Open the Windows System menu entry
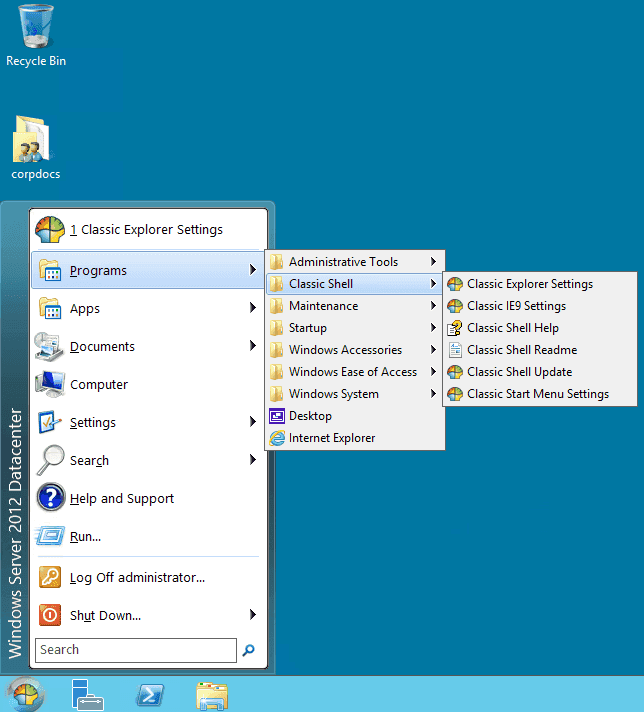The height and width of the screenshot is (712, 644). (355, 394)
